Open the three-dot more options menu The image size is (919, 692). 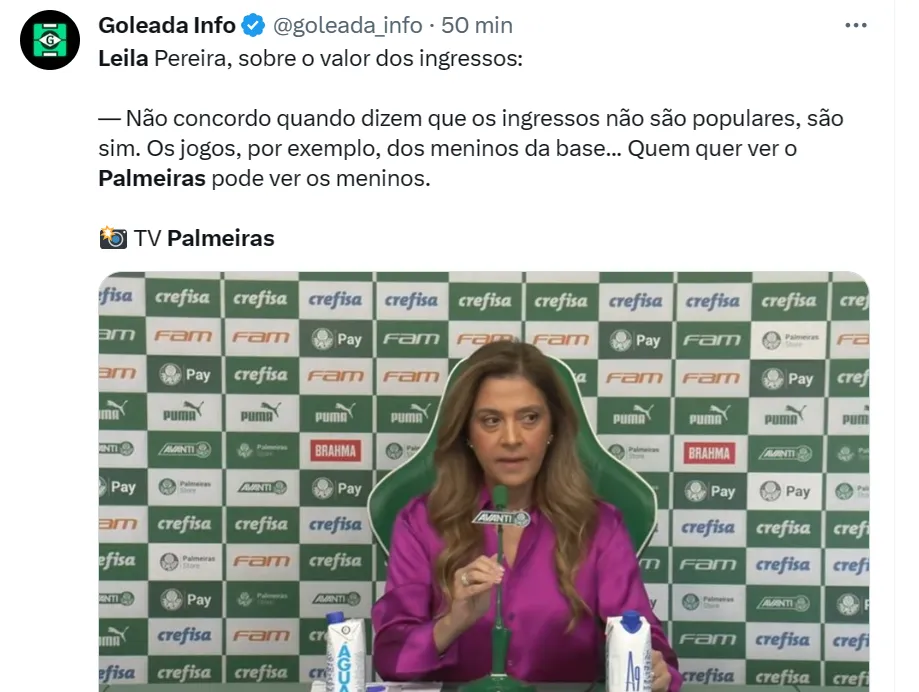856,25
